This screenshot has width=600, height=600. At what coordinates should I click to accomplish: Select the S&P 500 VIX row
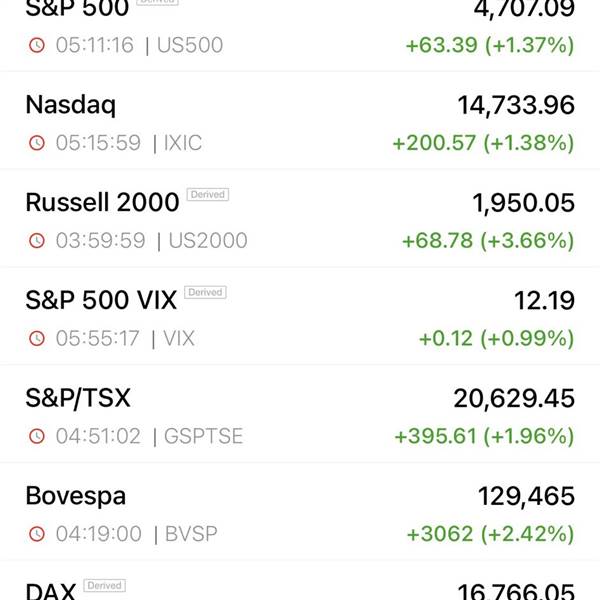tap(300, 316)
